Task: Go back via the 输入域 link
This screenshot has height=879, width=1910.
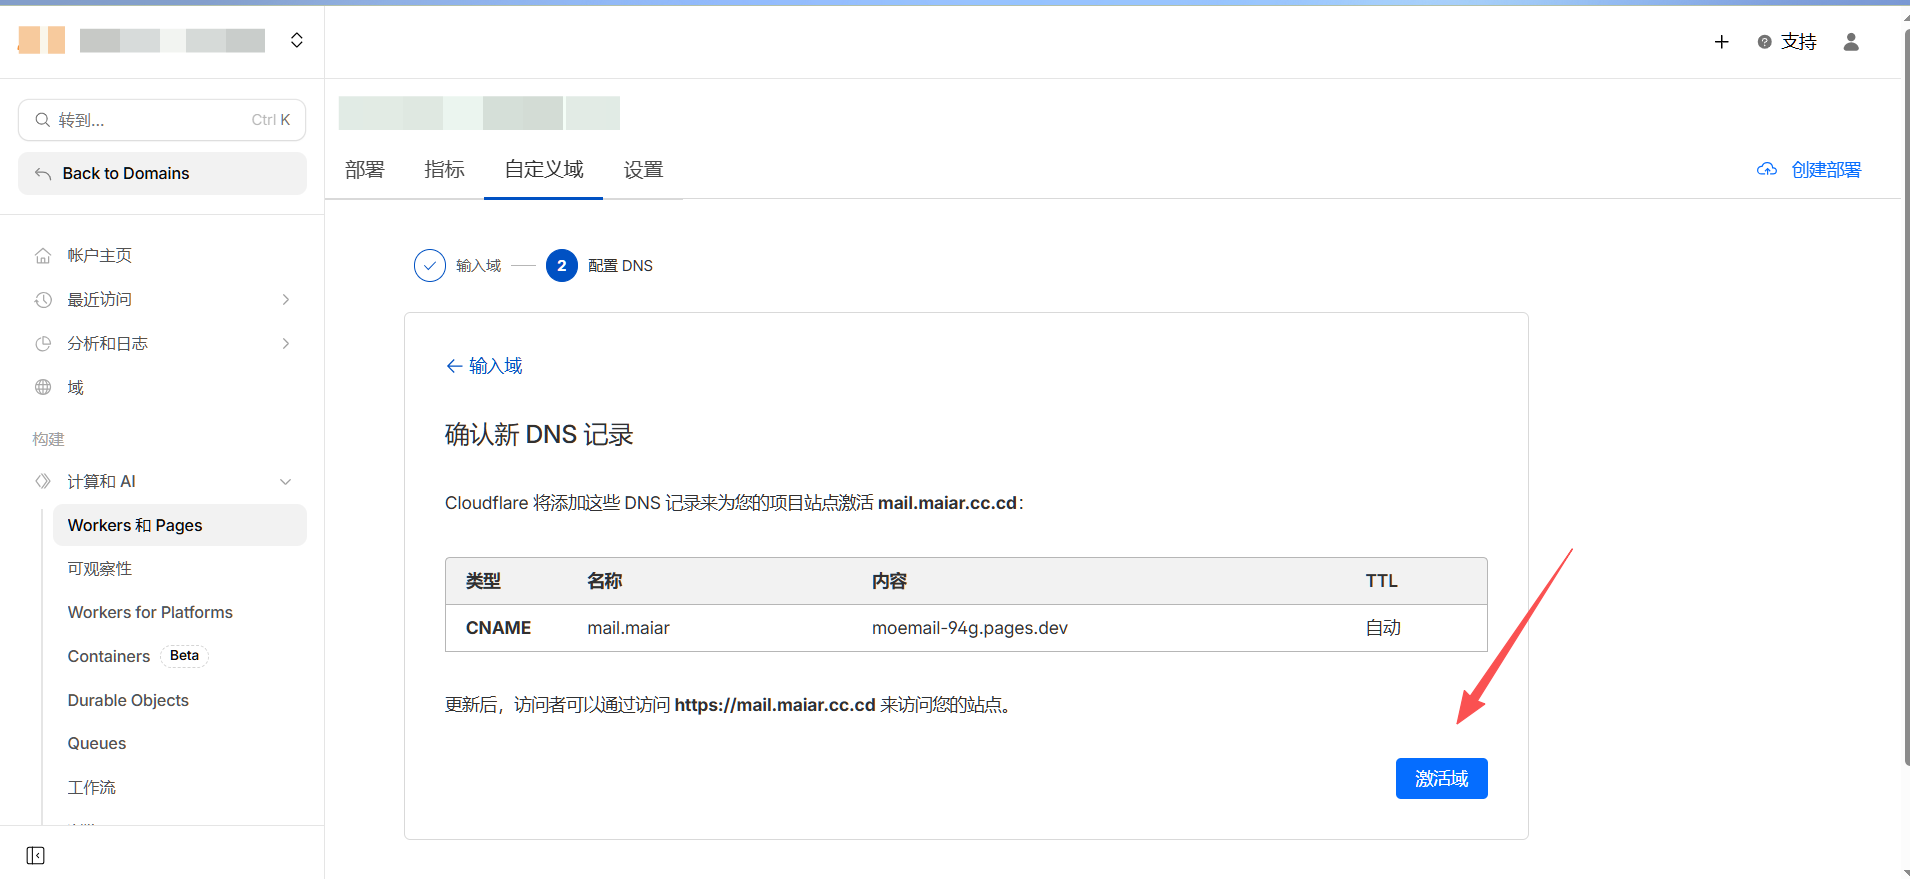Action: pos(484,366)
